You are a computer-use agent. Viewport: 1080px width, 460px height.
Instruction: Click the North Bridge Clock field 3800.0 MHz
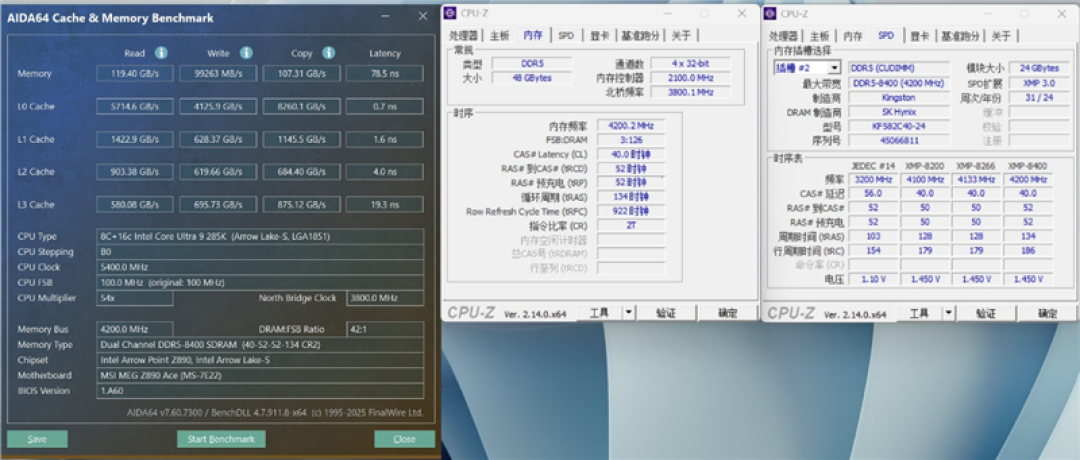pyautogui.click(x=384, y=298)
